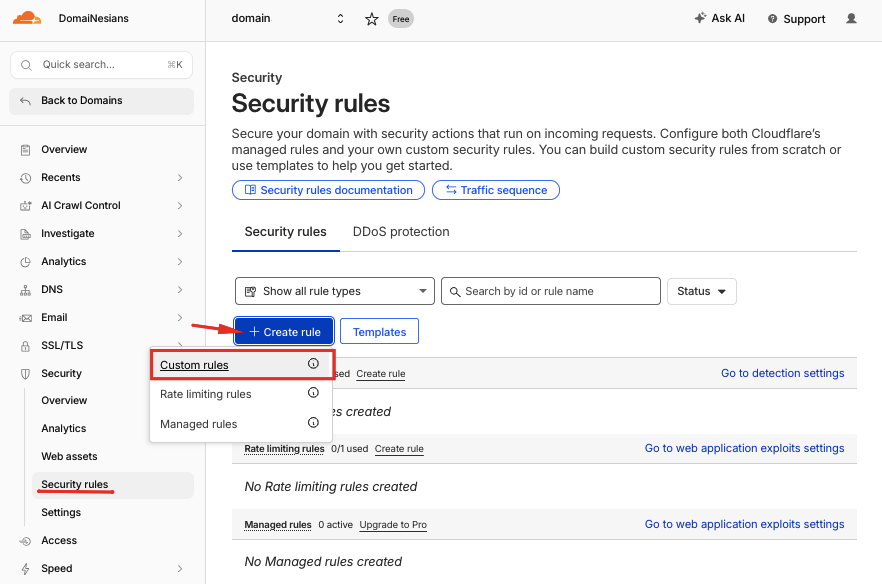Click the Speed lightning bolt icon
The height and width of the screenshot is (584, 882).
click(x=25, y=569)
